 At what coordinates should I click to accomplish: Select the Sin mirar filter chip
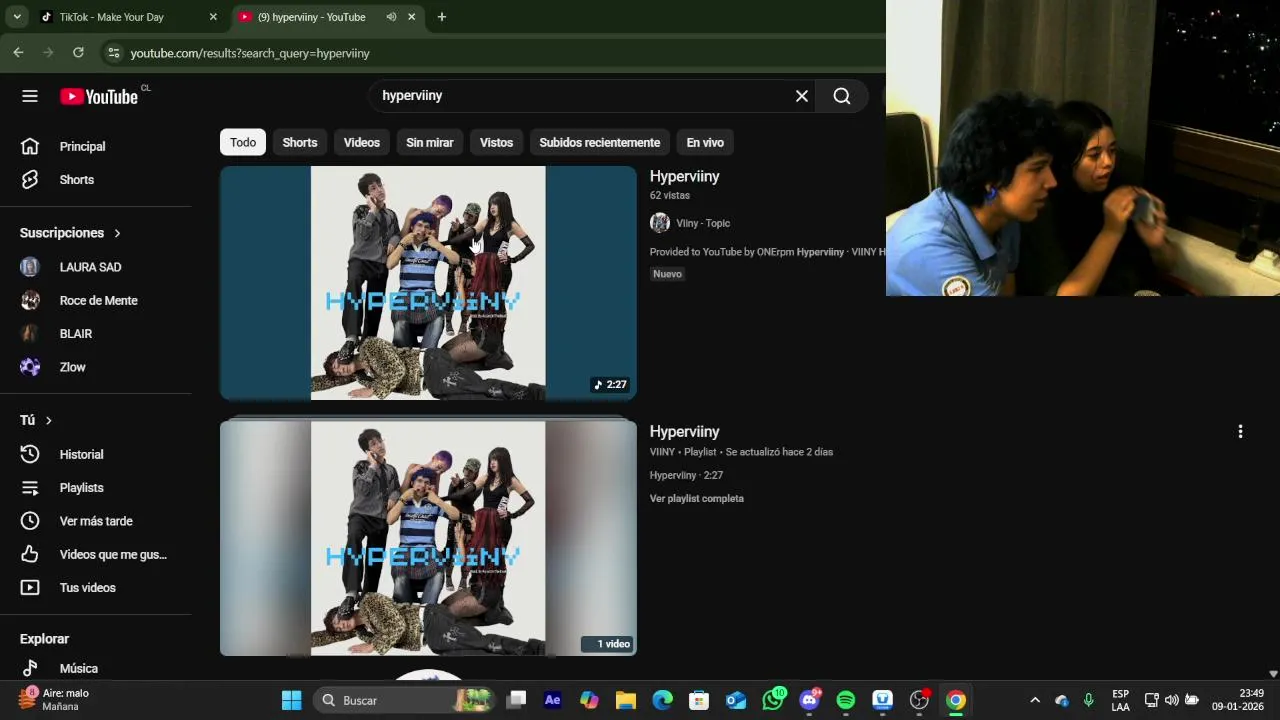click(x=430, y=142)
